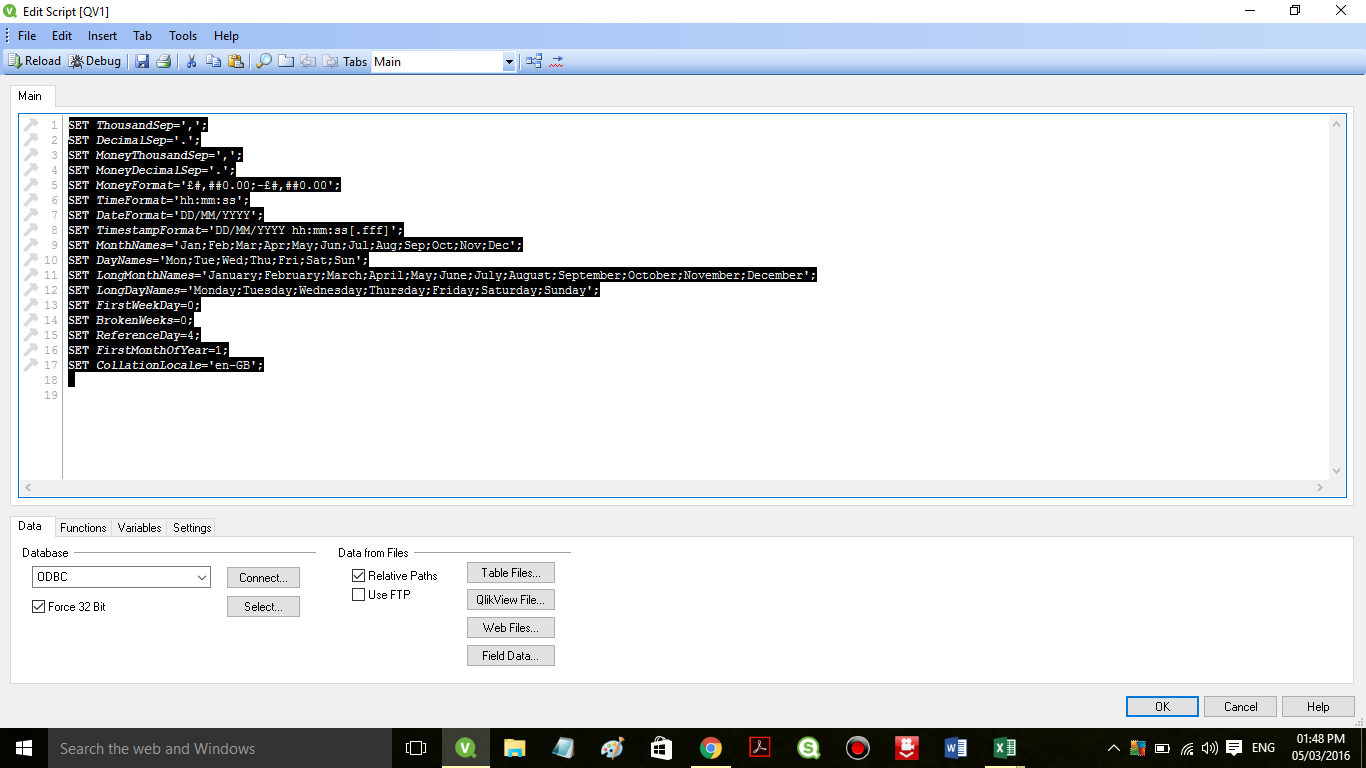The width and height of the screenshot is (1366, 768).
Task: Paste from clipboard using the toolbar icon
Action: [x=236, y=61]
